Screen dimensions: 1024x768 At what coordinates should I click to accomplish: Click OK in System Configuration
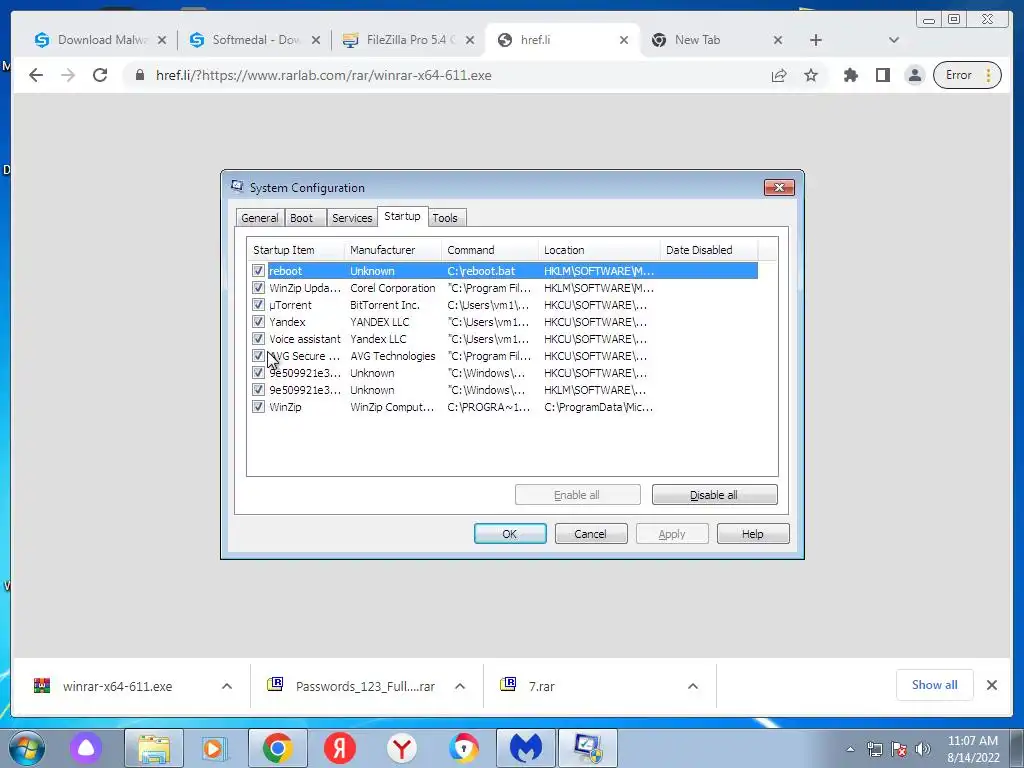(x=510, y=534)
